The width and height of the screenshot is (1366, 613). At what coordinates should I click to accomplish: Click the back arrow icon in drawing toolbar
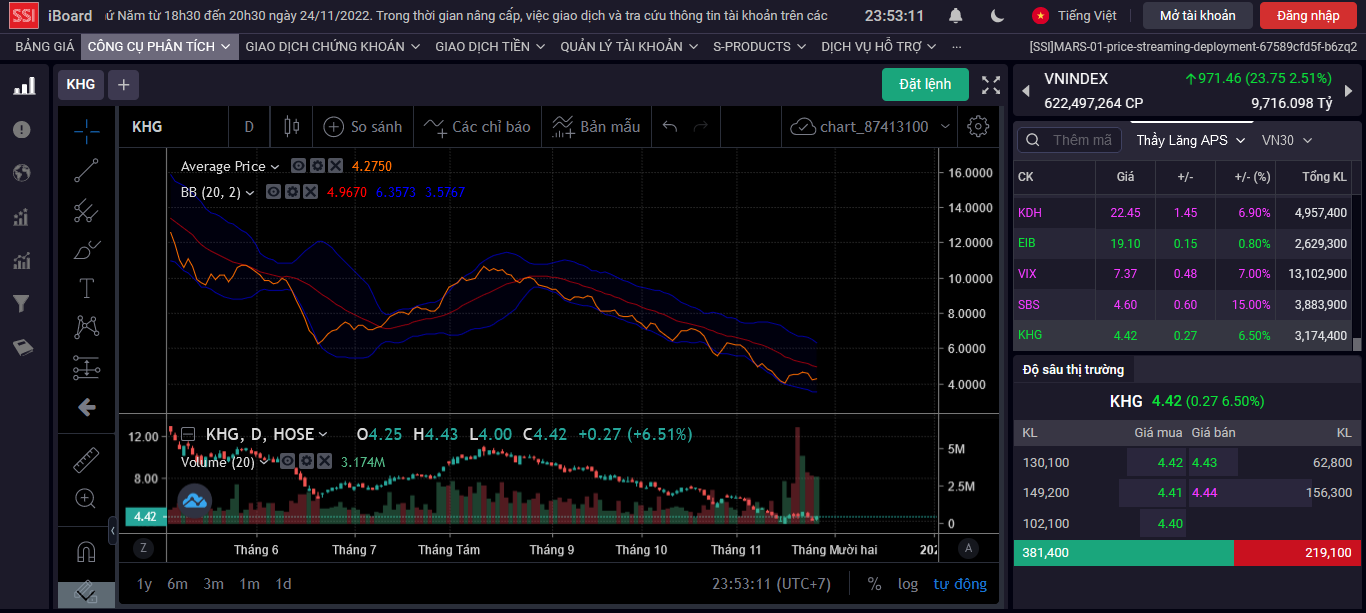click(87, 407)
